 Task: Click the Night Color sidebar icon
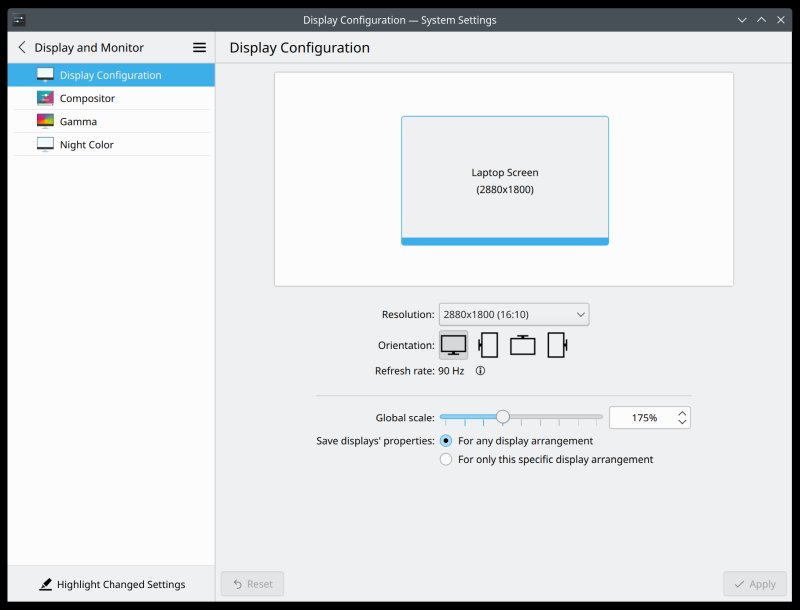point(44,143)
